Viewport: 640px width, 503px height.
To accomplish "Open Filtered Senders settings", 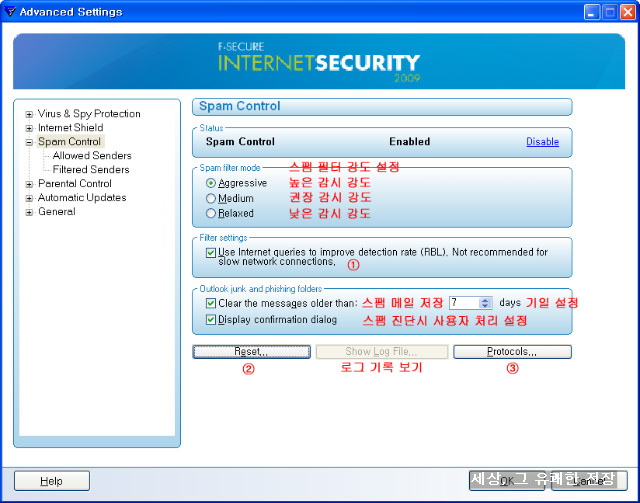I will 91,169.
